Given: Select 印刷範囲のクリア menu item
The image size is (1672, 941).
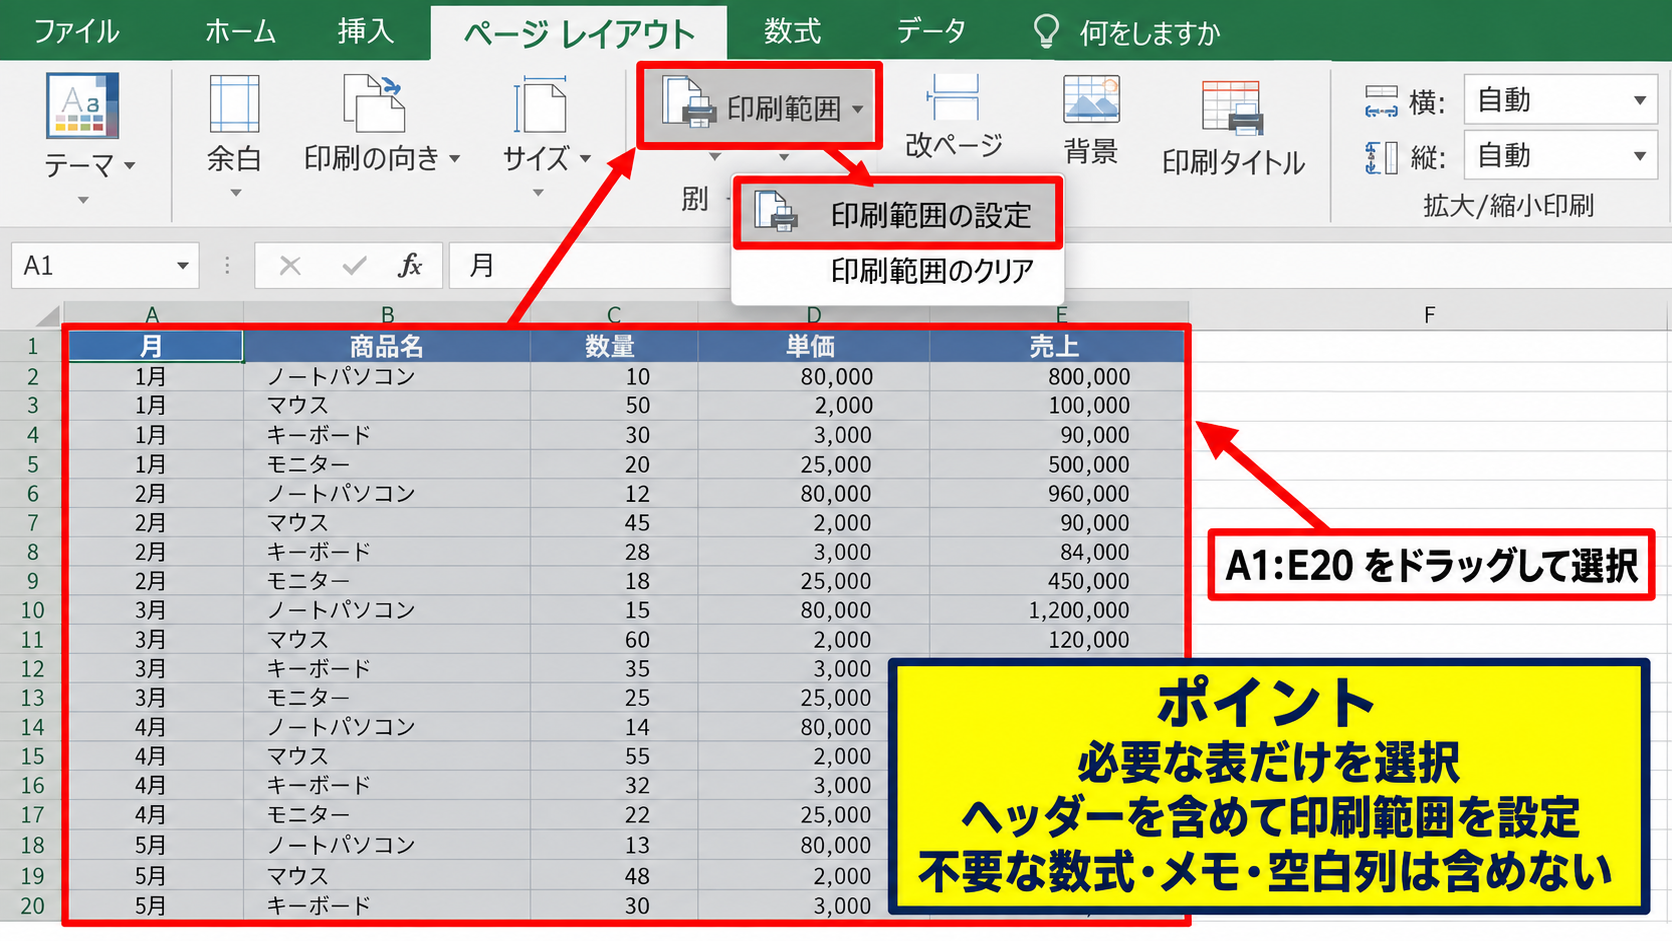Looking at the screenshot, I should pyautogui.click(x=897, y=271).
